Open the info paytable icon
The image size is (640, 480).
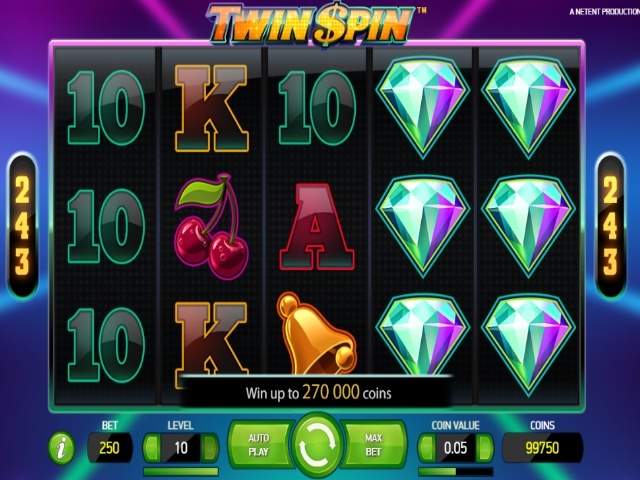[x=62, y=448]
